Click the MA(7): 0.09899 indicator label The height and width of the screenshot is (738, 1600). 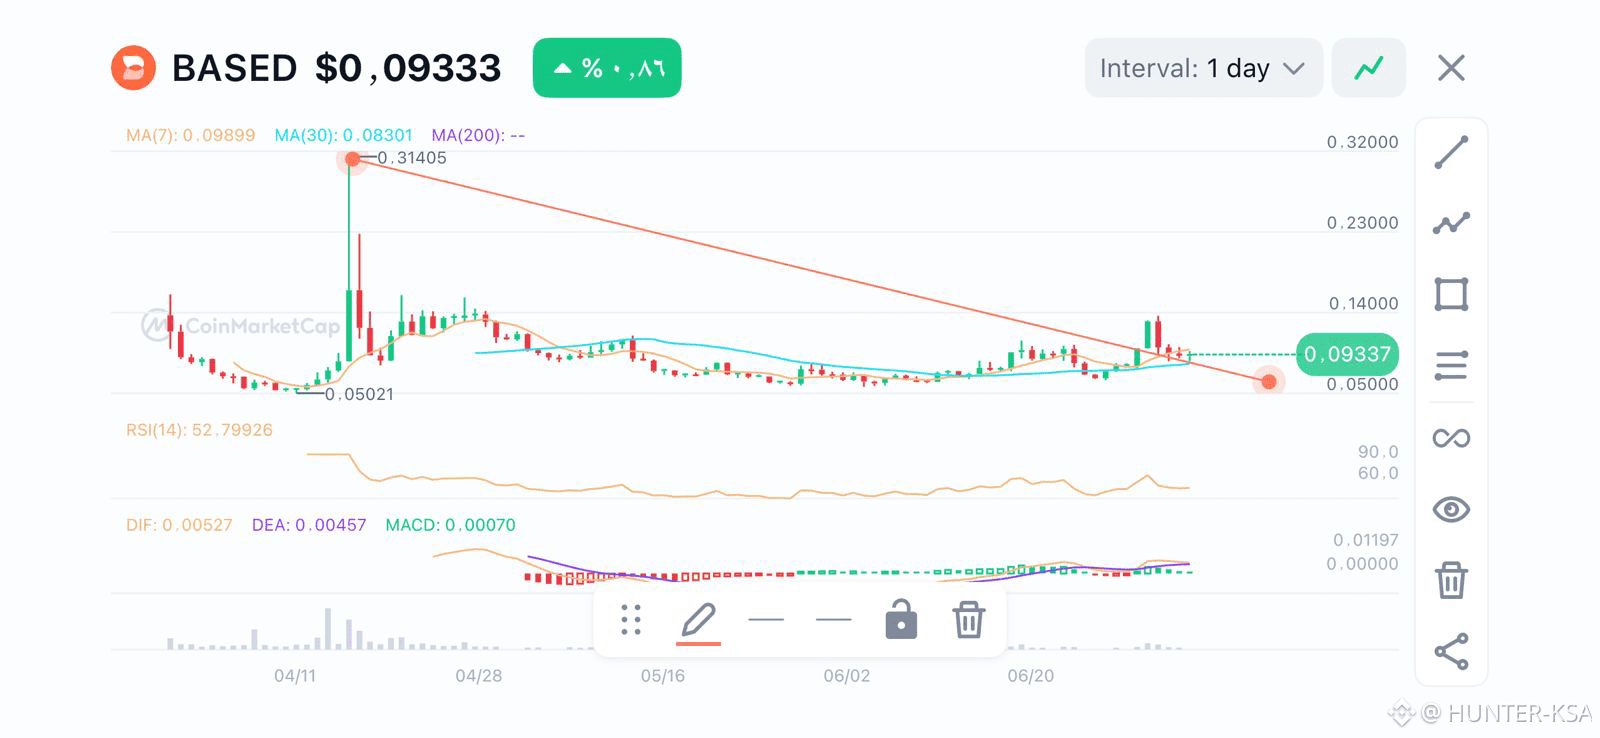190,135
